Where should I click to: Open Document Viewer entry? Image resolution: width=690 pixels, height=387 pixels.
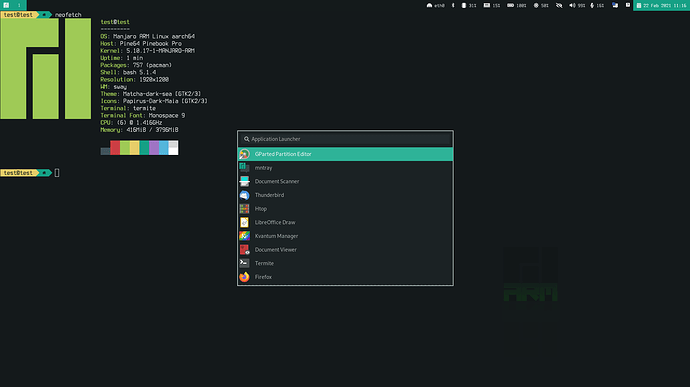point(345,250)
